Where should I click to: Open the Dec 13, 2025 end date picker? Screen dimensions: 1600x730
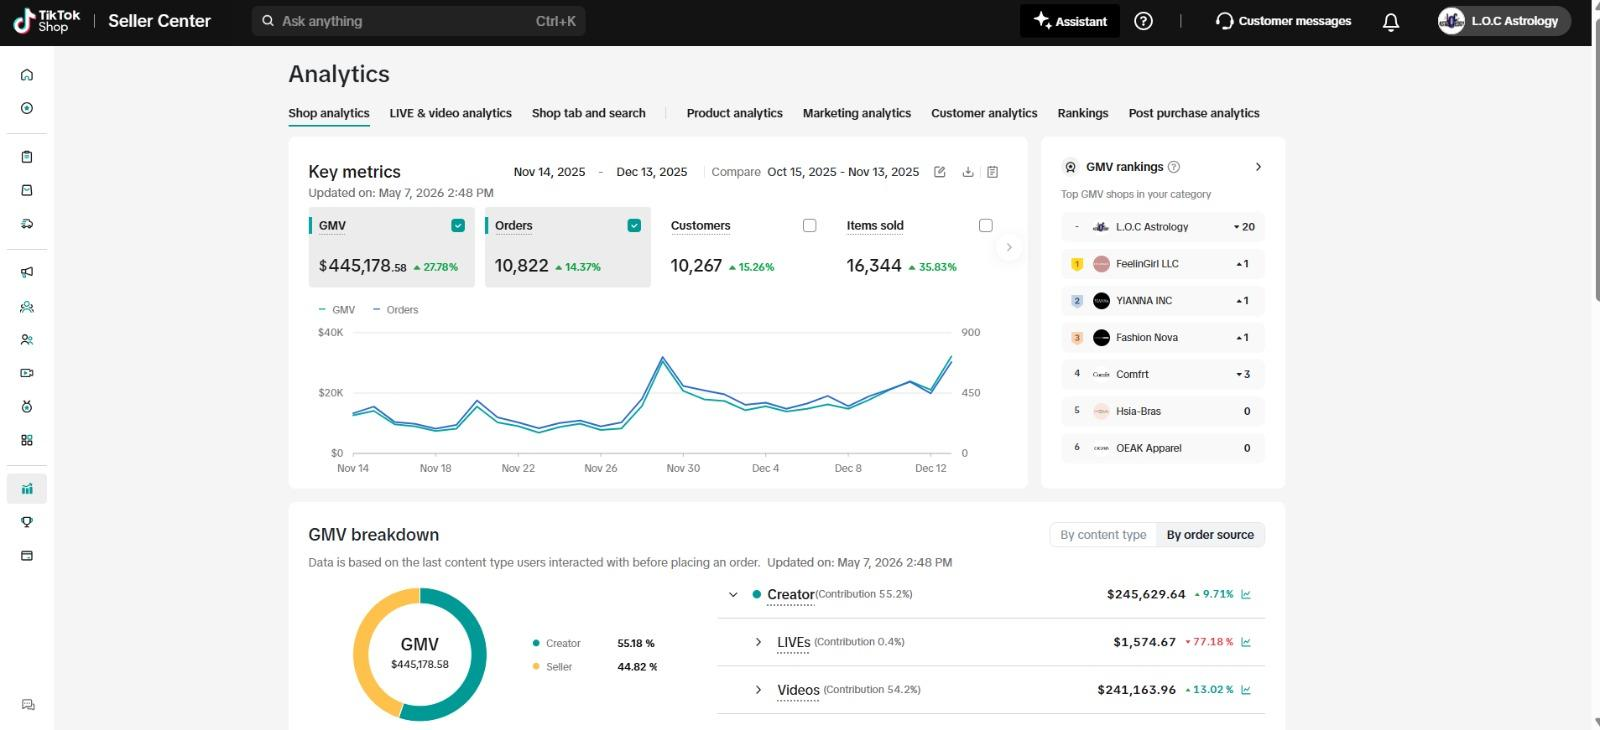tap(652, 172)
